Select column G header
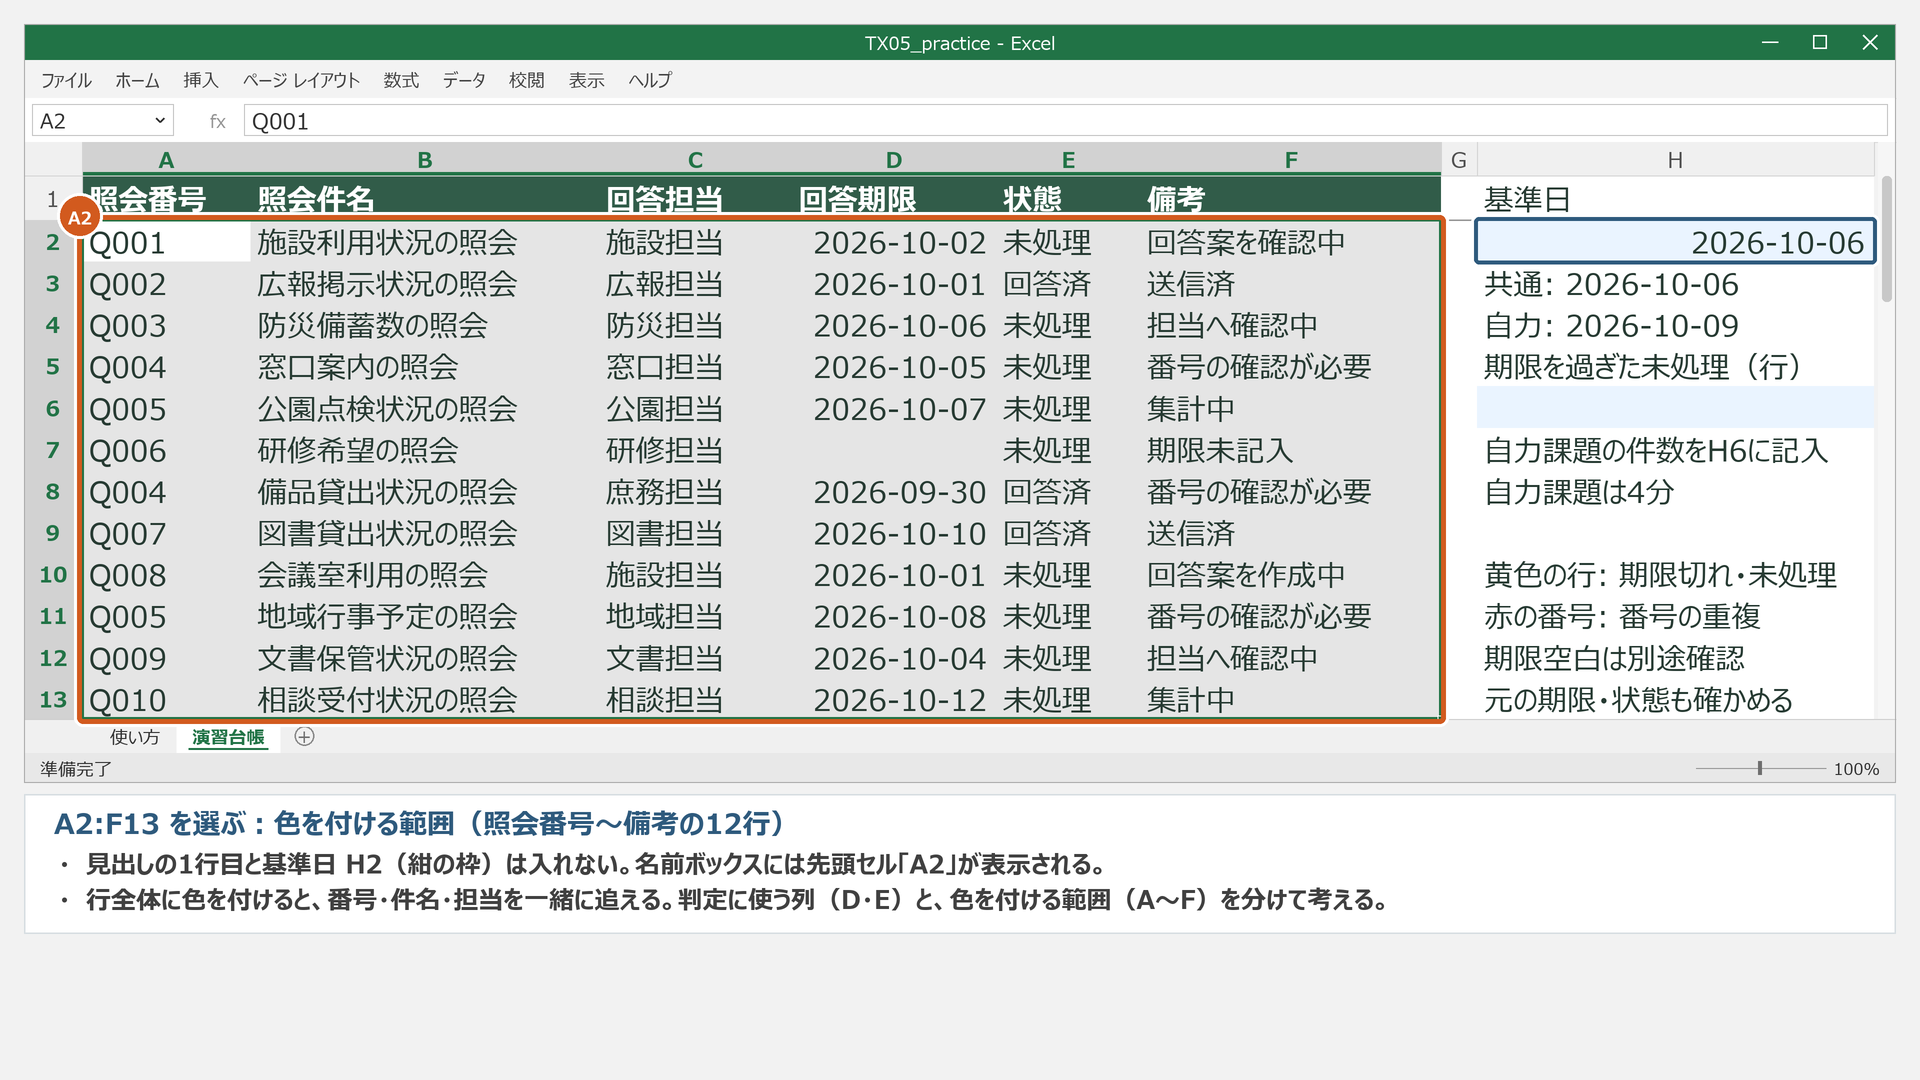The image size is (1920, 1080). point(1459,160)
